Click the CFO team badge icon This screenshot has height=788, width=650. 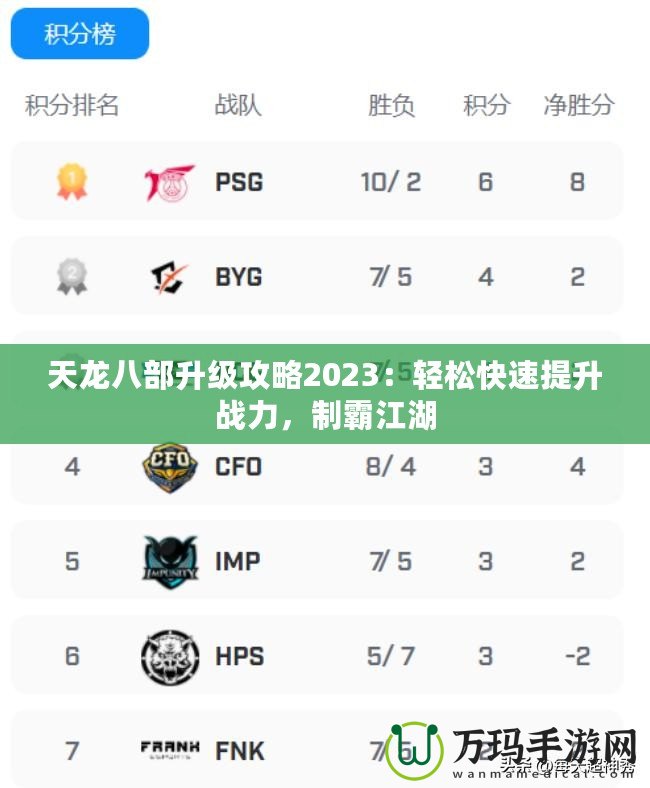pos(170,467)
